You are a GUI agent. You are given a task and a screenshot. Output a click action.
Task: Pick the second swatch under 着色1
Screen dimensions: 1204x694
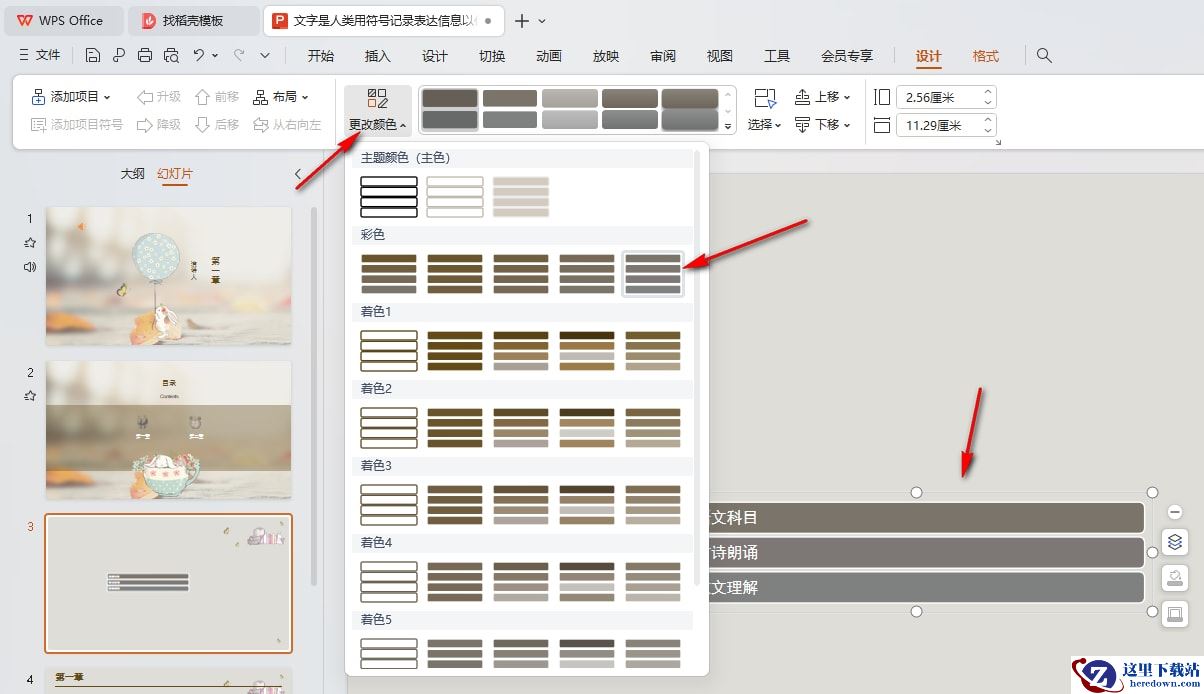tap(455, 350)
